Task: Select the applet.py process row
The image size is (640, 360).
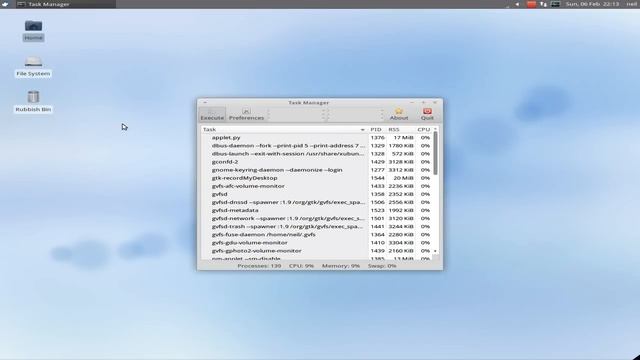Action: (x=316, y=138)
